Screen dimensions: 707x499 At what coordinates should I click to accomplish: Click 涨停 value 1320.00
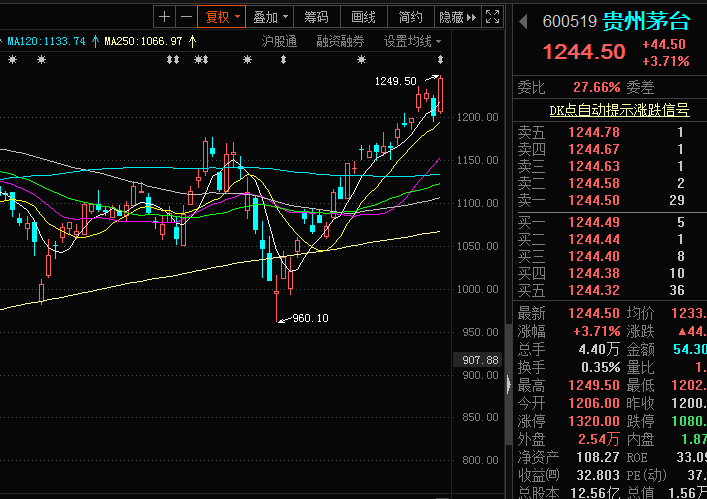click(594, 421)
